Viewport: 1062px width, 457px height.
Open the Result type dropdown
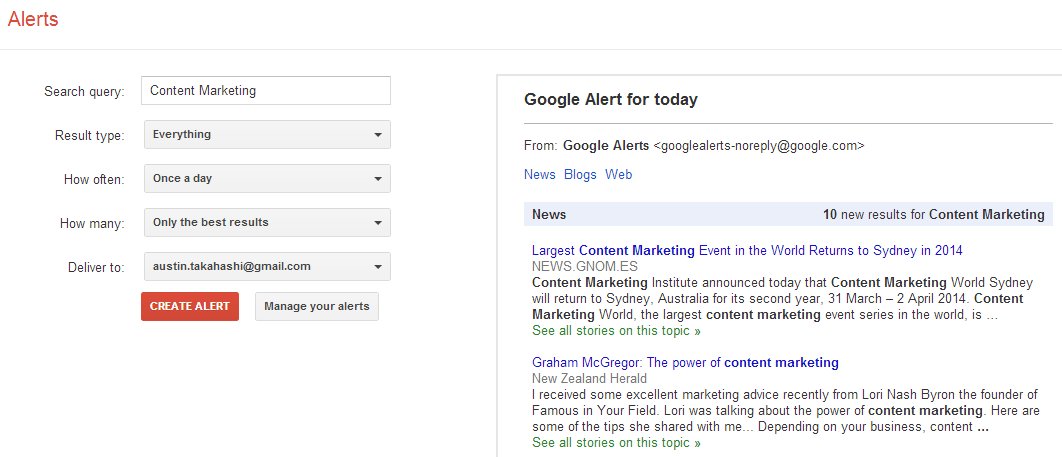click(267, 134)
